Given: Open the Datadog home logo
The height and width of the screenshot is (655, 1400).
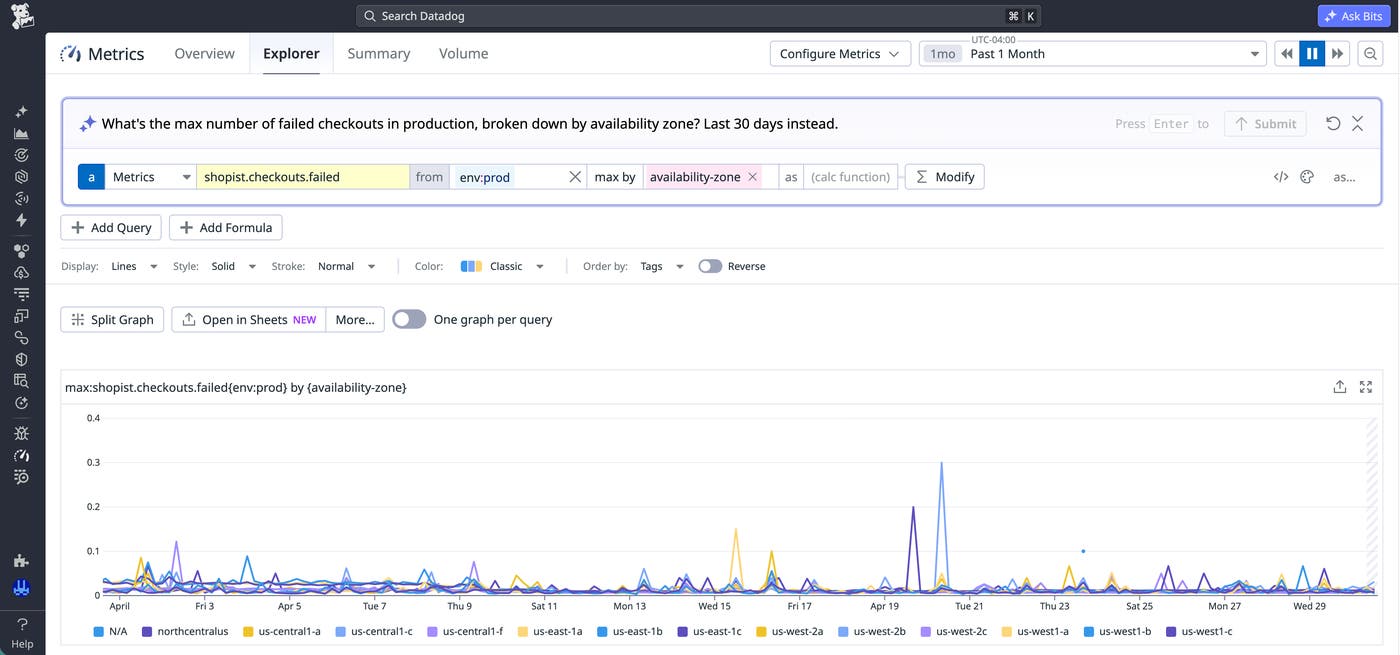Looking at the screenshot, I should point(22,16).
